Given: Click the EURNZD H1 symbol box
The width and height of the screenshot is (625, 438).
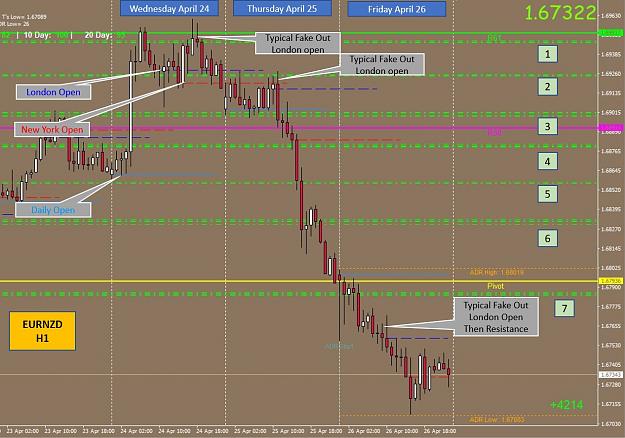Looking at the screenshot, I should click(42, 331).
